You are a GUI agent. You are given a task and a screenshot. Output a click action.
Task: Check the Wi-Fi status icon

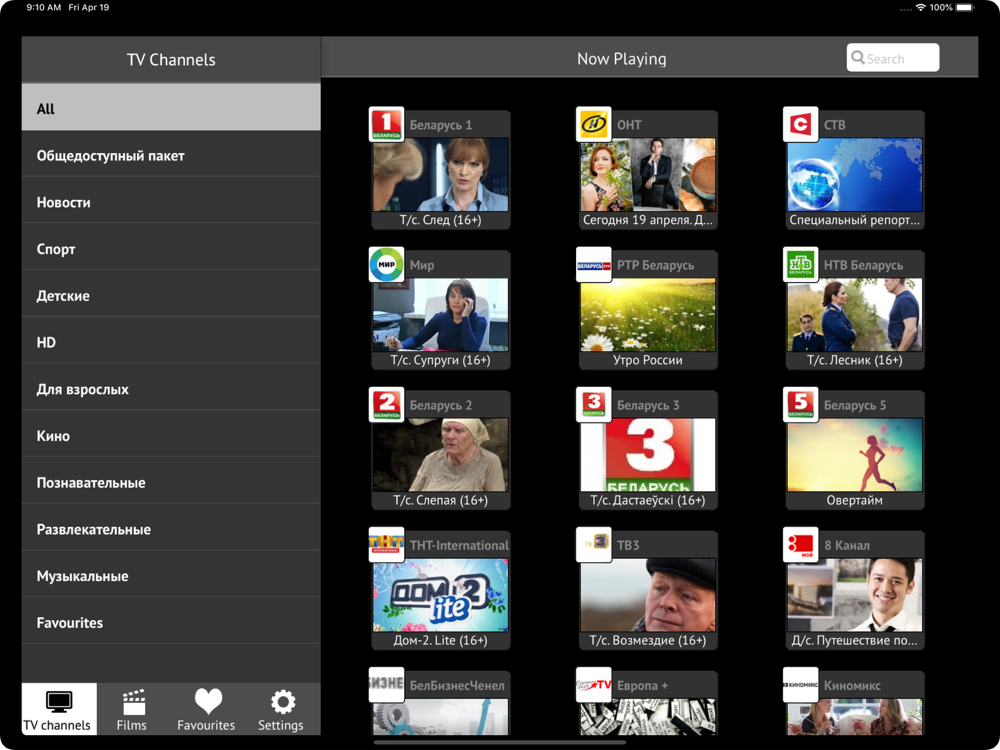click(920, 8)
